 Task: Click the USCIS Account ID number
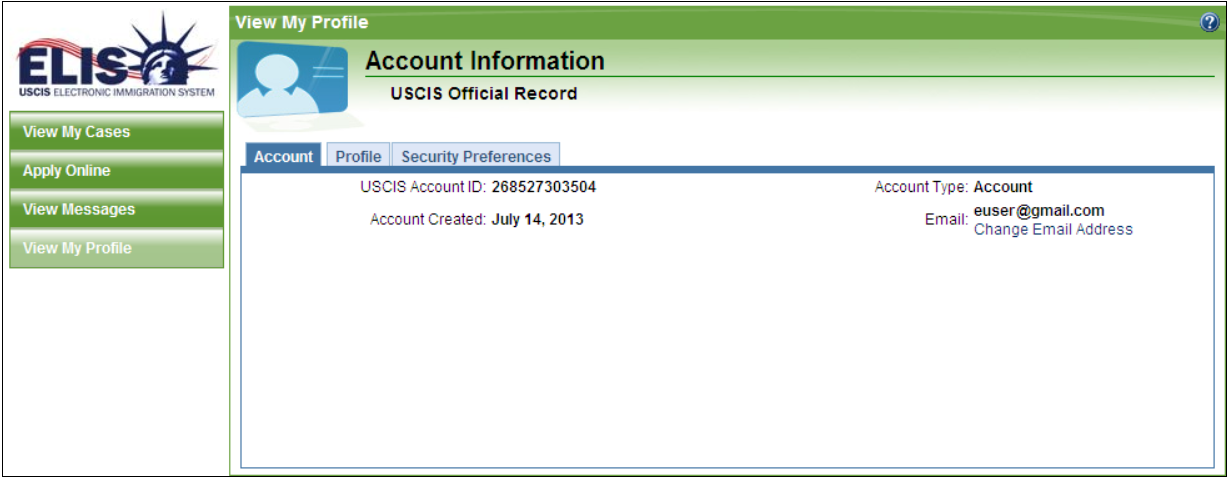[544, 187]
